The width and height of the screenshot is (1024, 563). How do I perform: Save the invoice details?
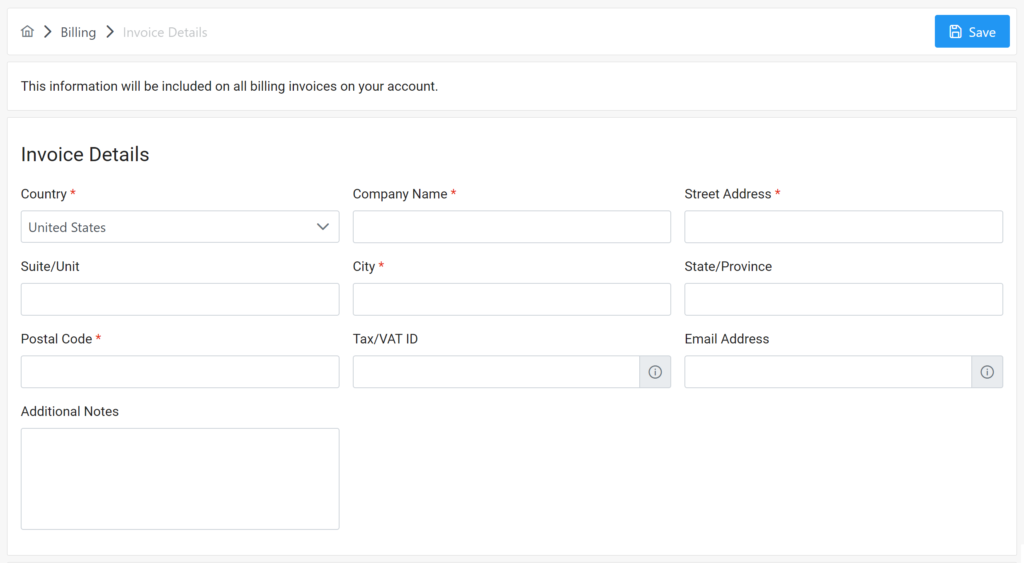(x=971, y=32)
